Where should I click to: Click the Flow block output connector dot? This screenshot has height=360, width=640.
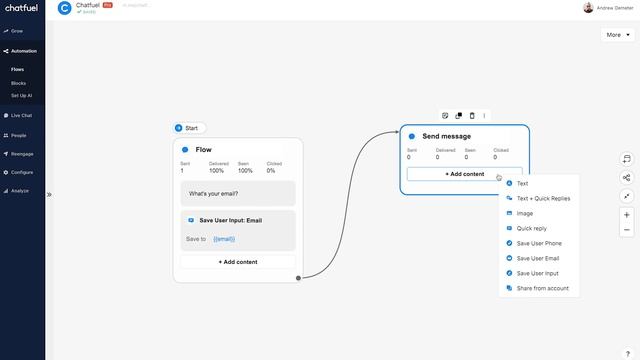[298, 278]
